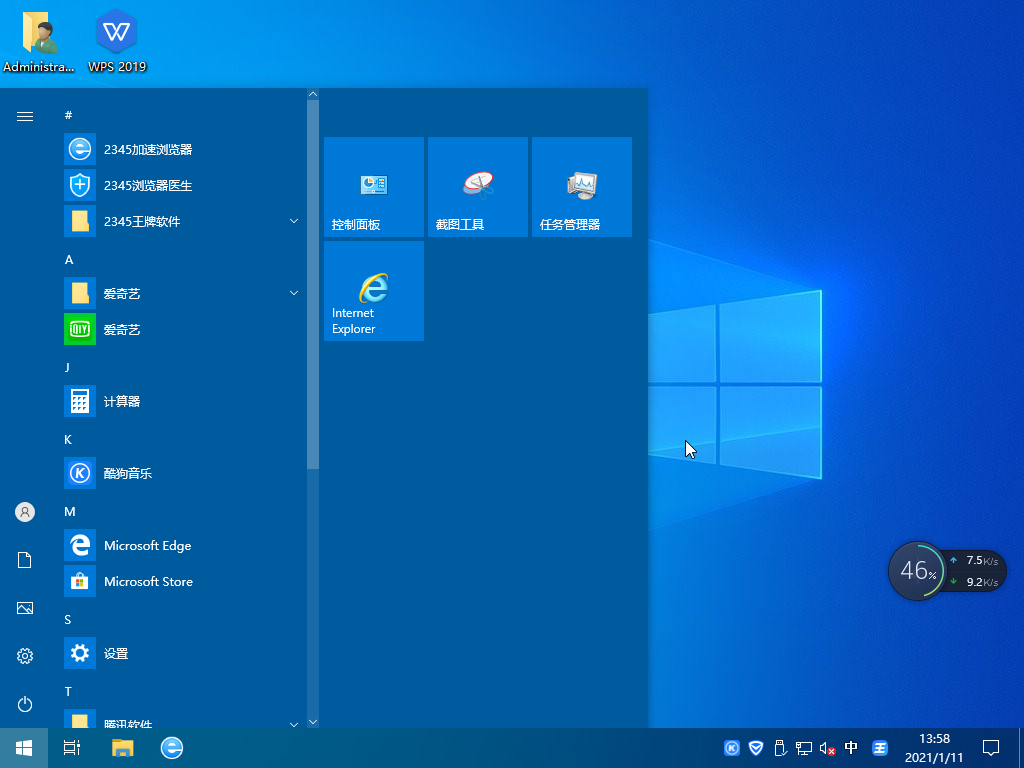
Task: Switch input method via 中 indicator
Action: tap(851, 747)
